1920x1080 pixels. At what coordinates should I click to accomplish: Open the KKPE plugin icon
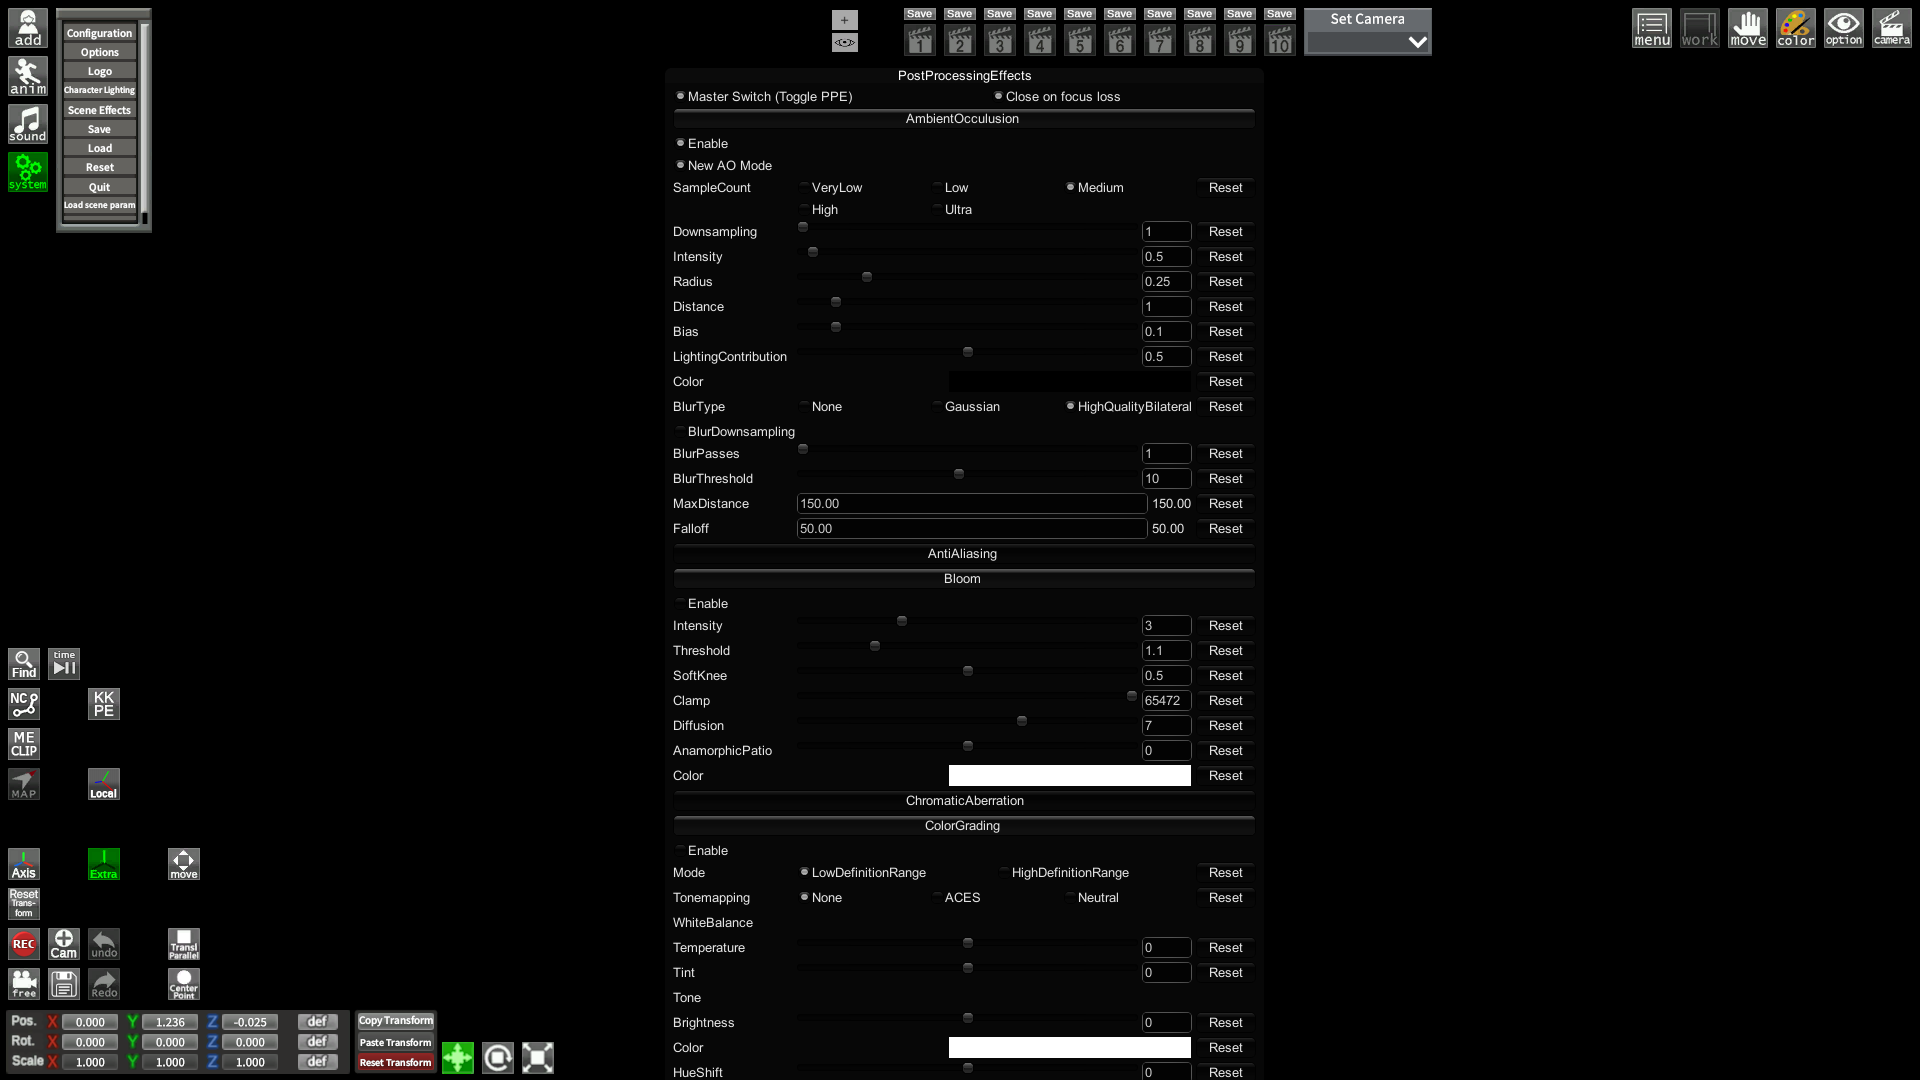pos(103,704)
